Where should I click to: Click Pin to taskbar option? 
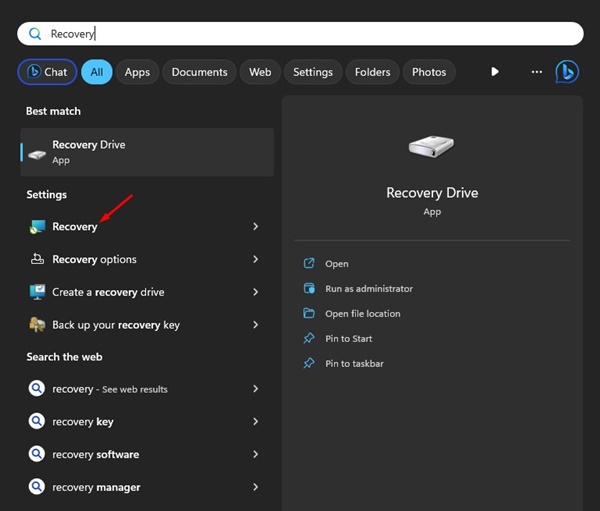pyautogui.click(x=354, y=364)
